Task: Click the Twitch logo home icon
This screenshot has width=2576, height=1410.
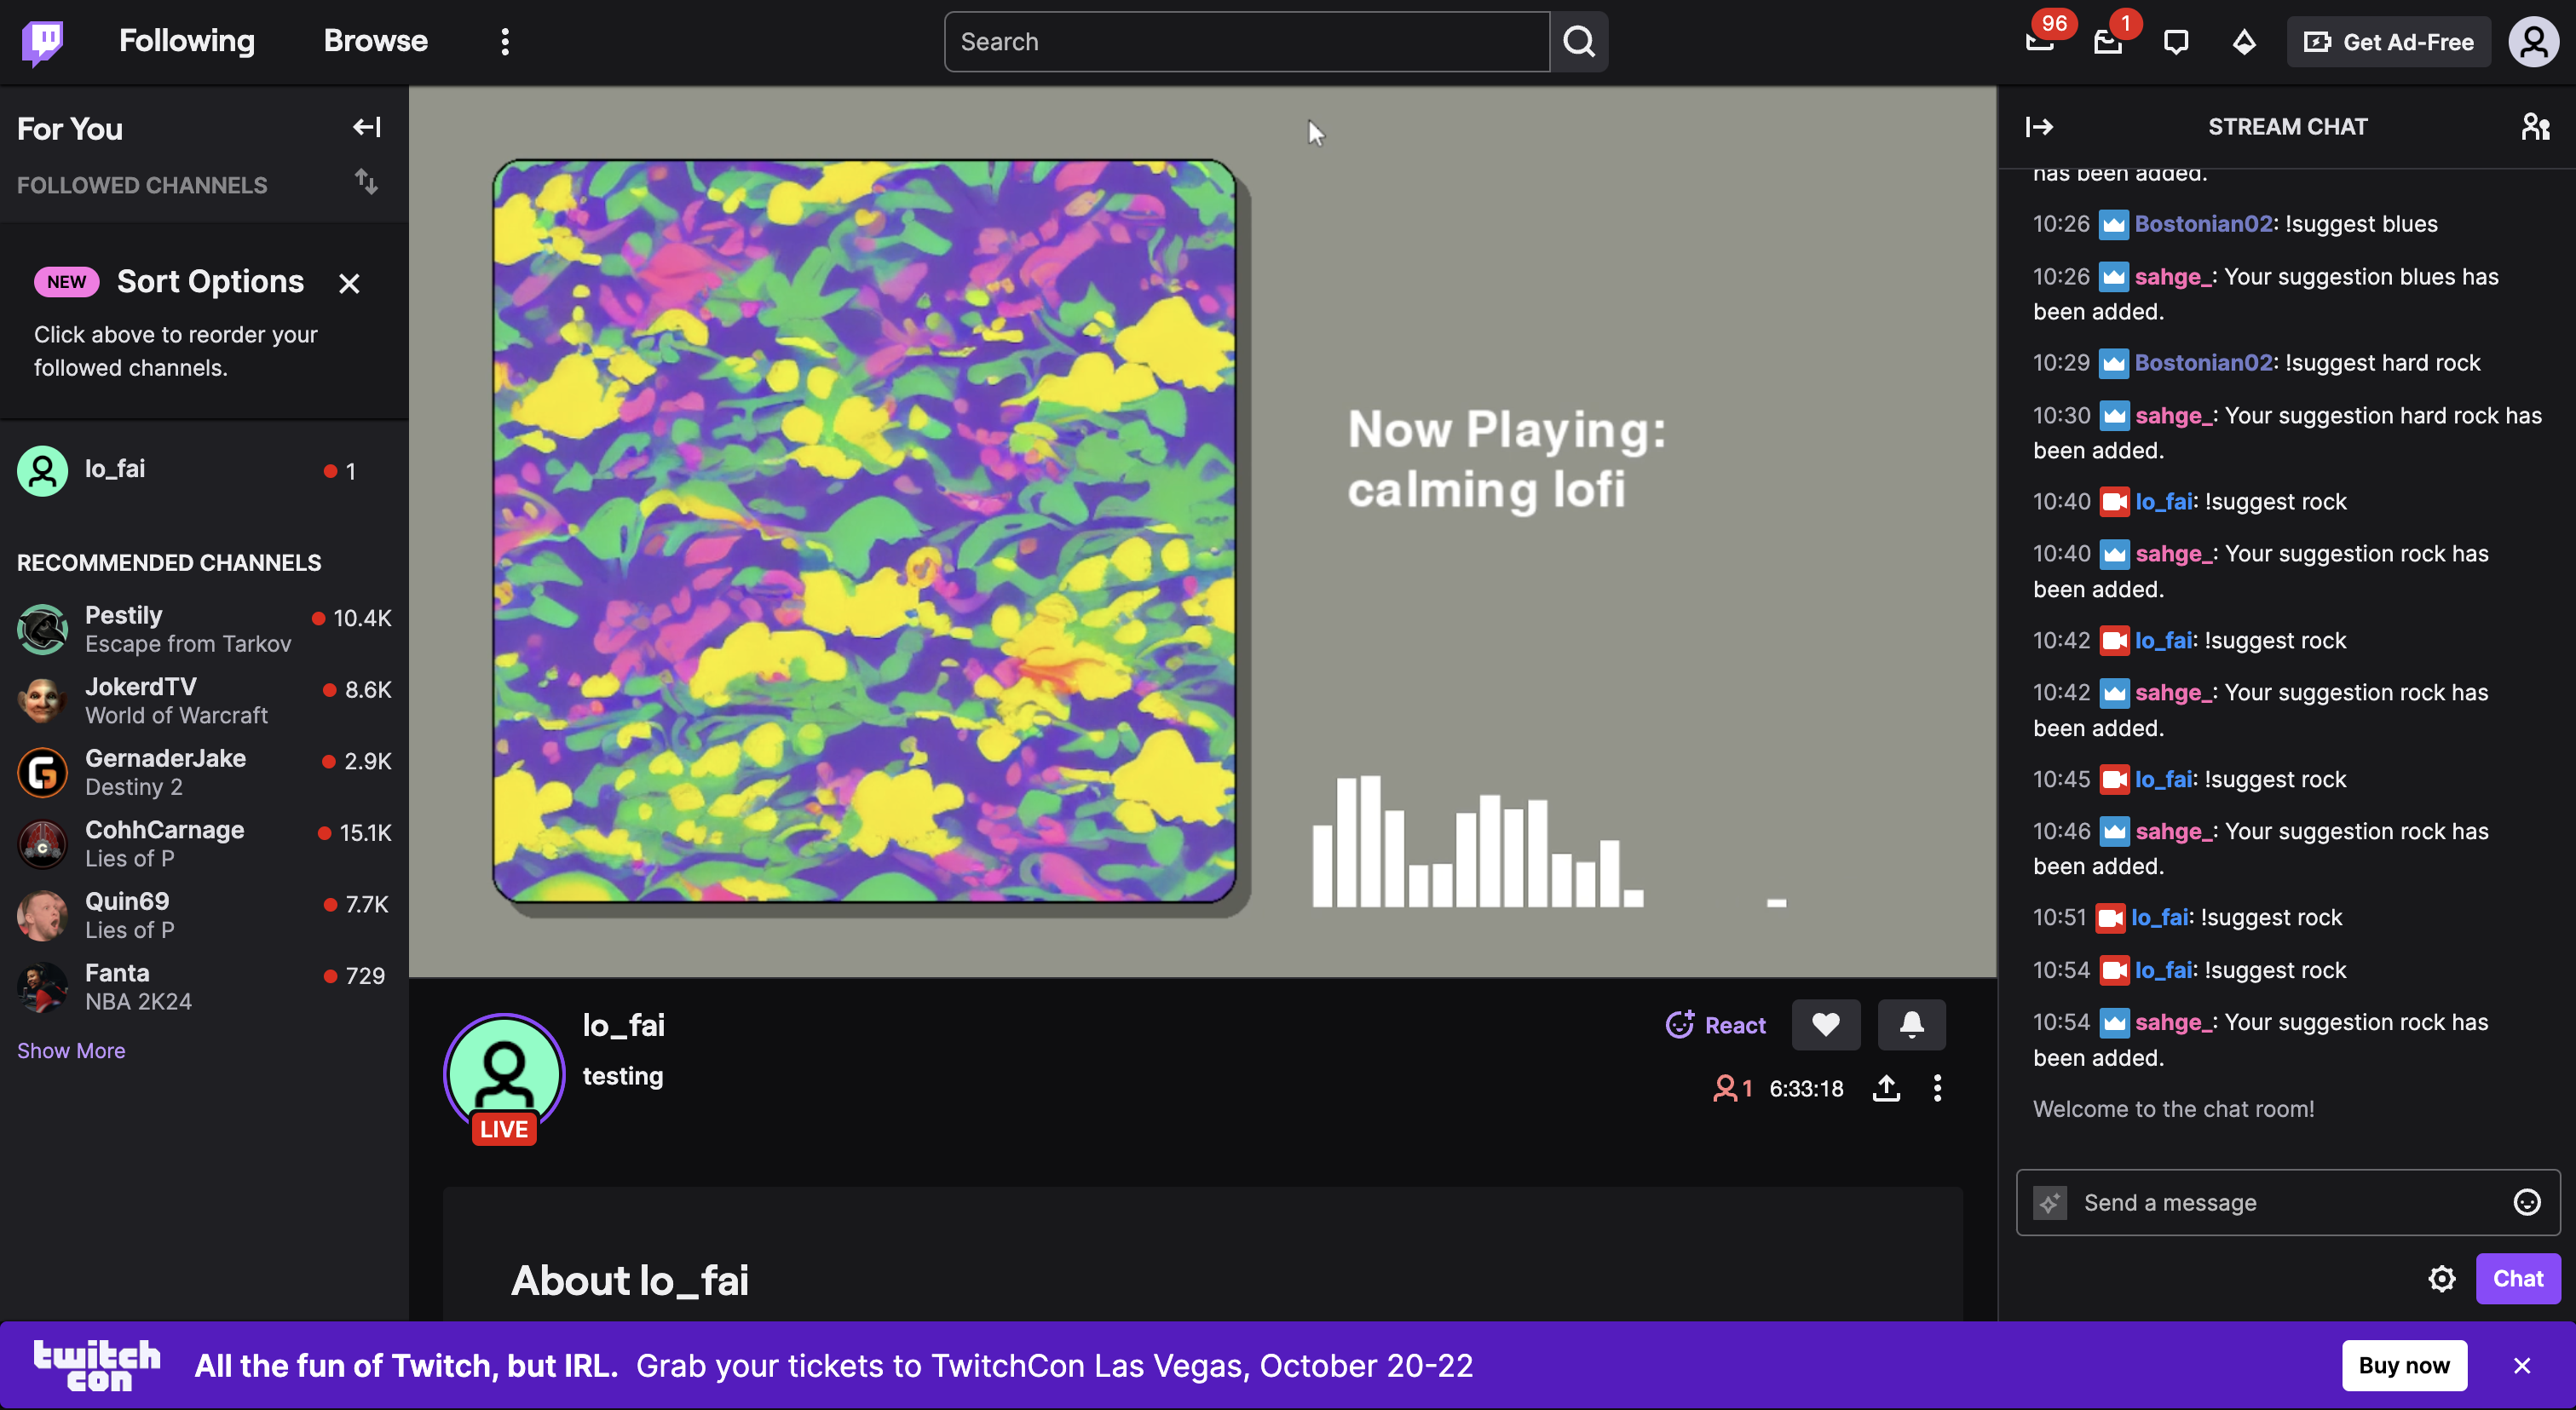Action: click(x=42, y=42)
